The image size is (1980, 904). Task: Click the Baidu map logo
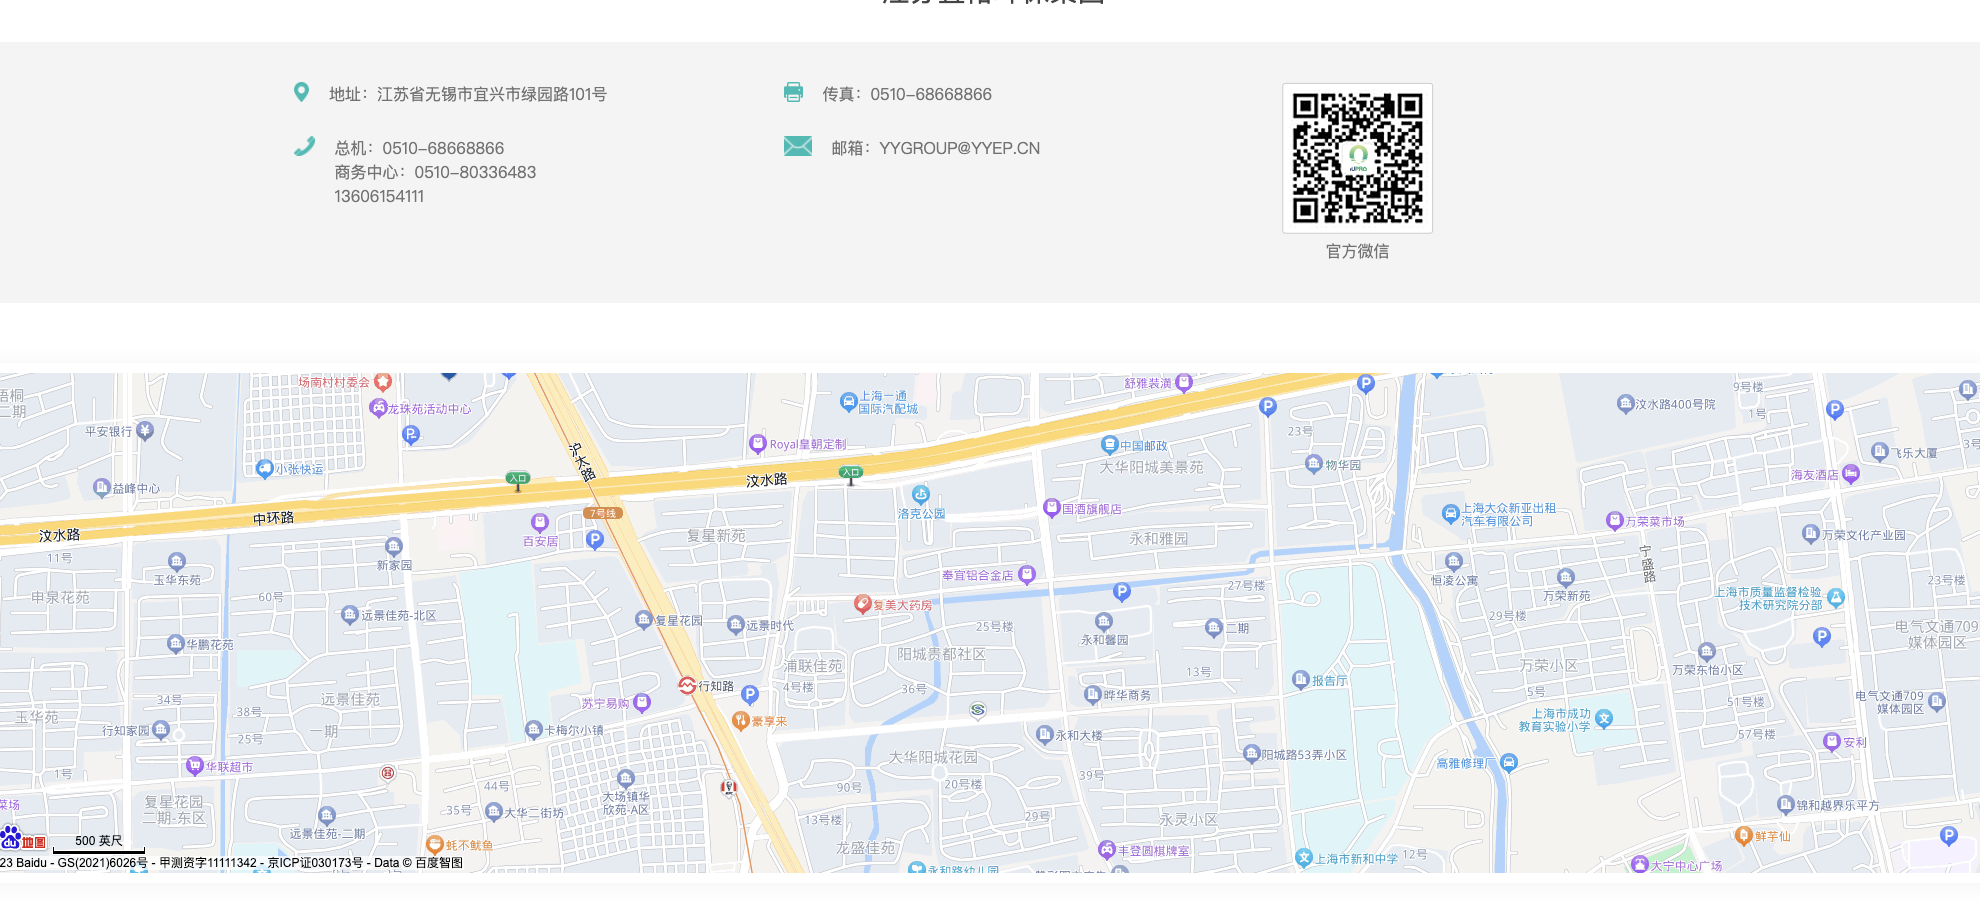click(23, 838)
